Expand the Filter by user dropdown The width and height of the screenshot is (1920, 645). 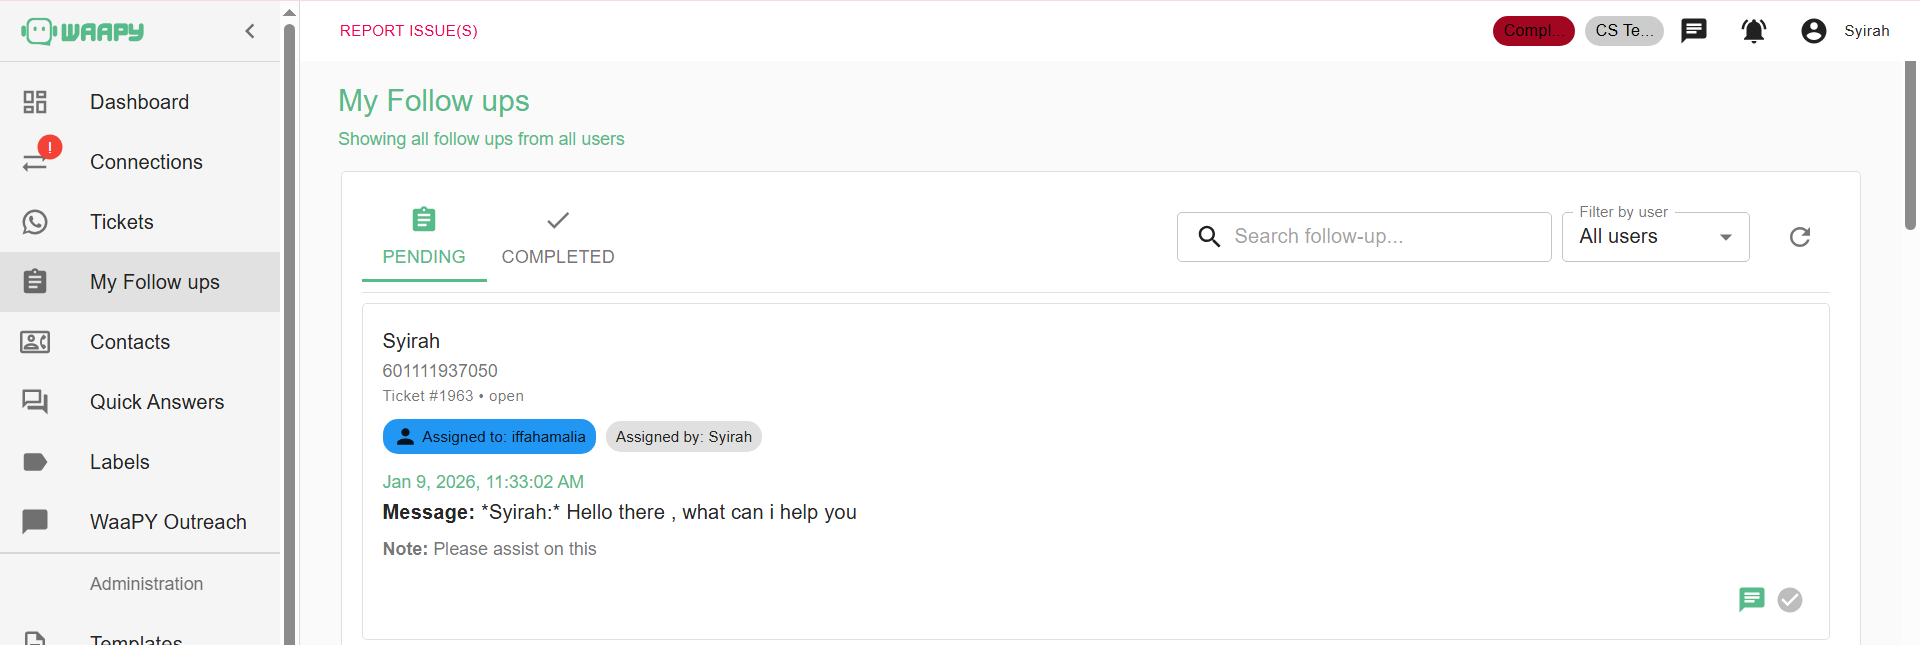[1656, 237]
